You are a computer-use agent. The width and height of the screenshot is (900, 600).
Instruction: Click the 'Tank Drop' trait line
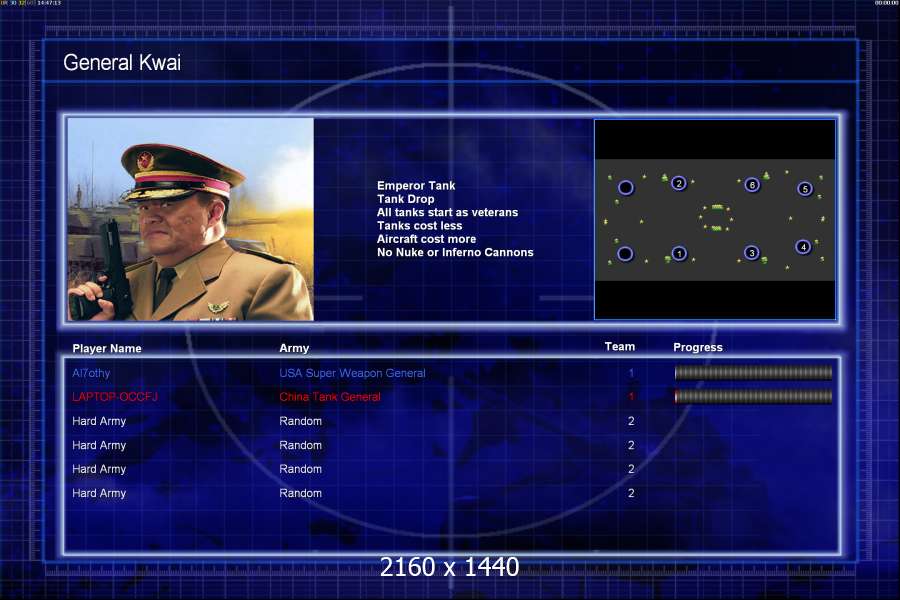pos(406,199)
